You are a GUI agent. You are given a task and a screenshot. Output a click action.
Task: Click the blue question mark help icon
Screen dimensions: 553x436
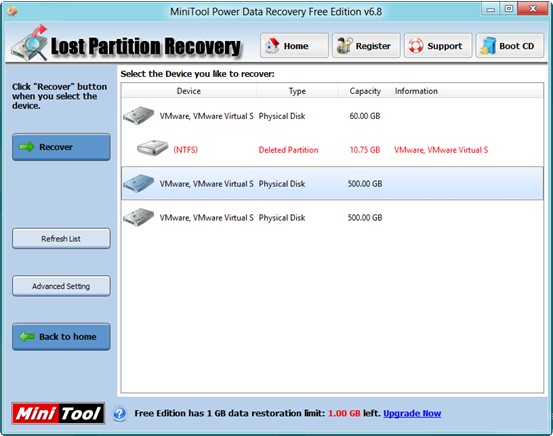pyautogui.click(x=120, y=413)
